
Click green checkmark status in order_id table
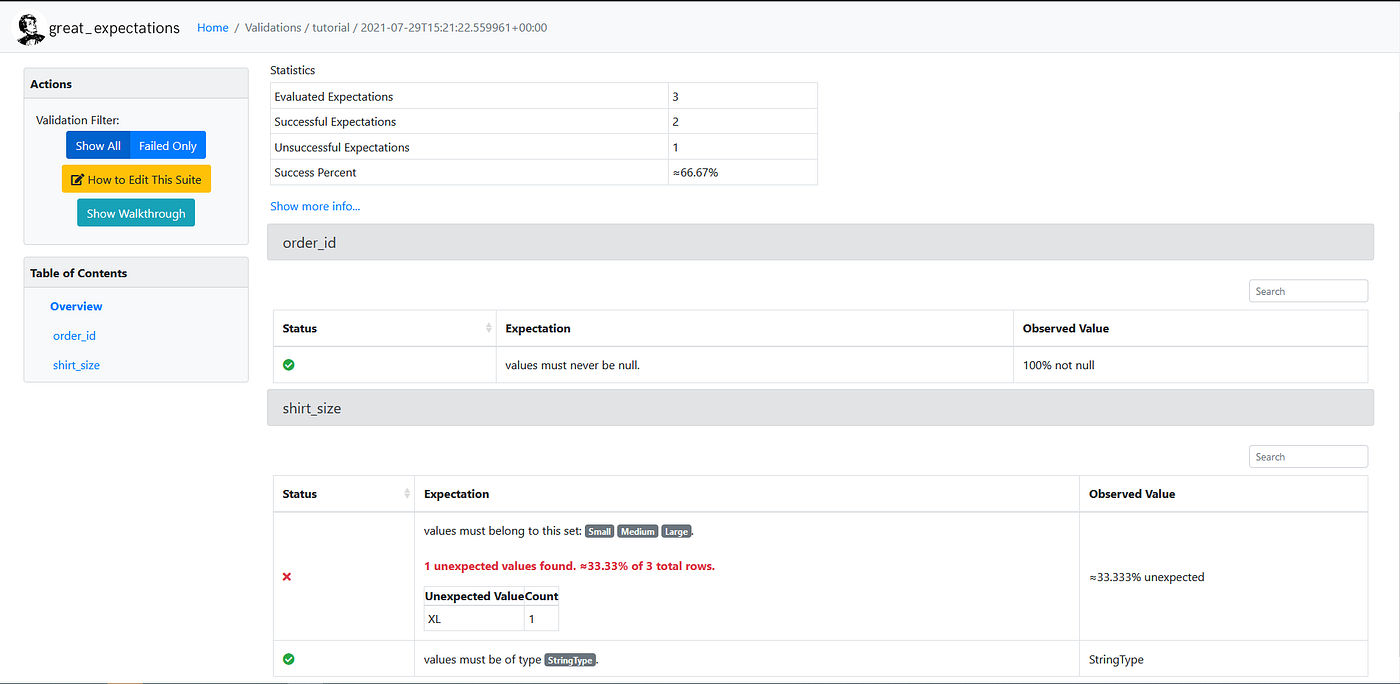pos(289,365)
